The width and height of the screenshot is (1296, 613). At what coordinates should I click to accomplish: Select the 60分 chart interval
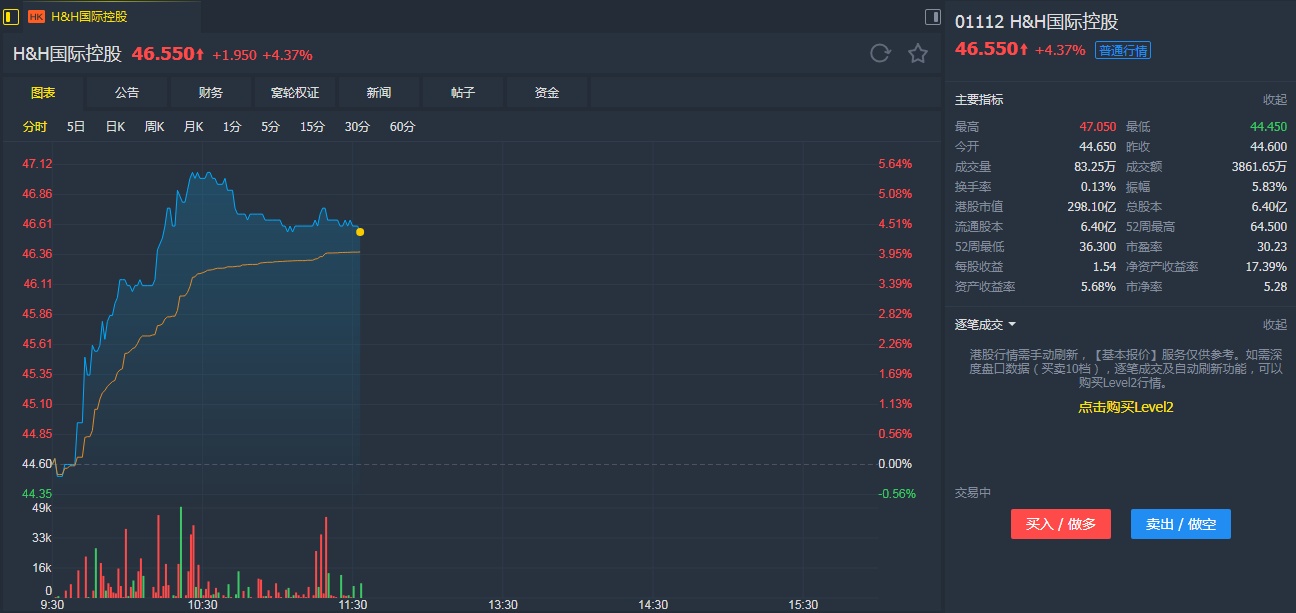[402, 127]
